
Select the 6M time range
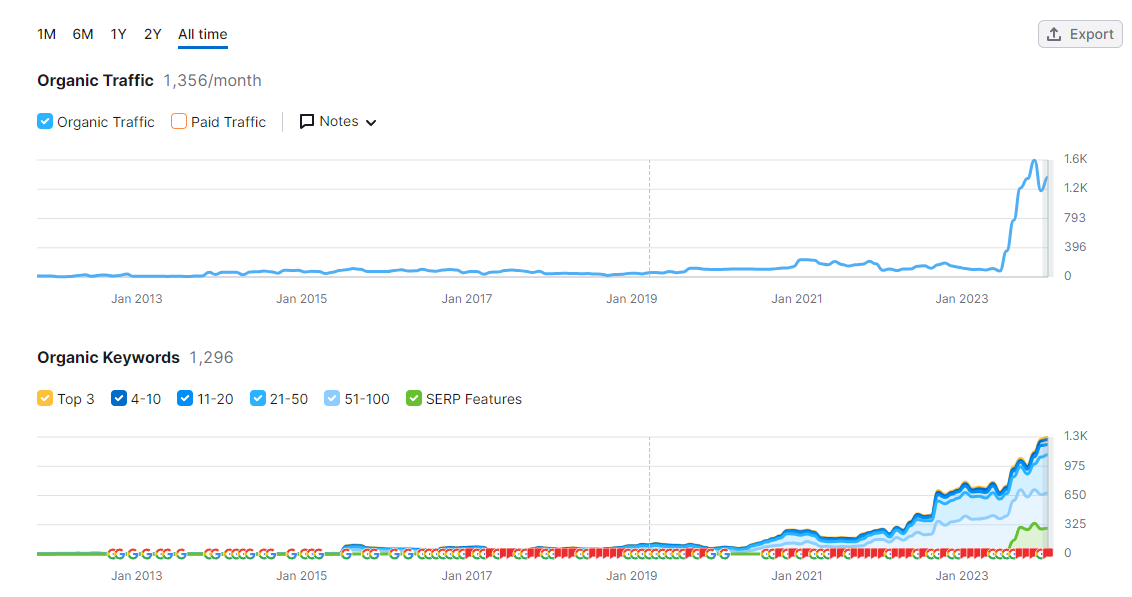[x=82, y=33]
